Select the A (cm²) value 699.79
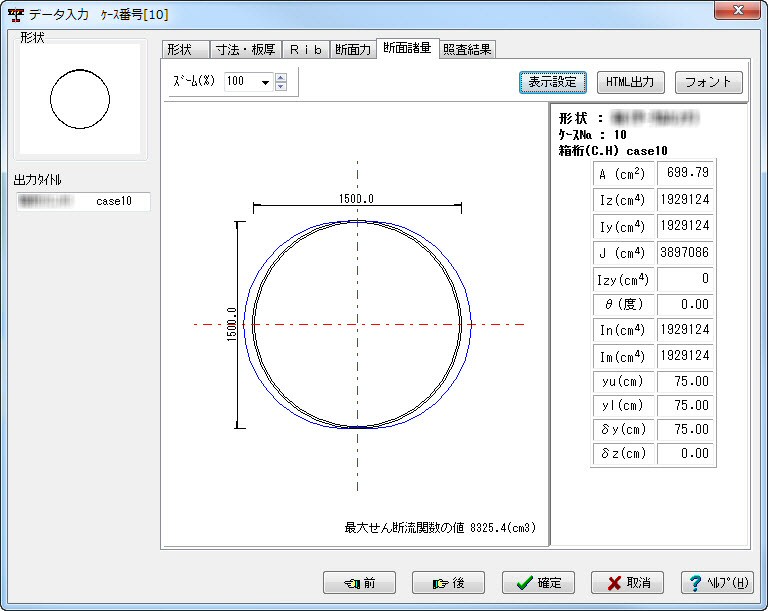The width and height of the screenshot is (768, 611). click(685, 173)
